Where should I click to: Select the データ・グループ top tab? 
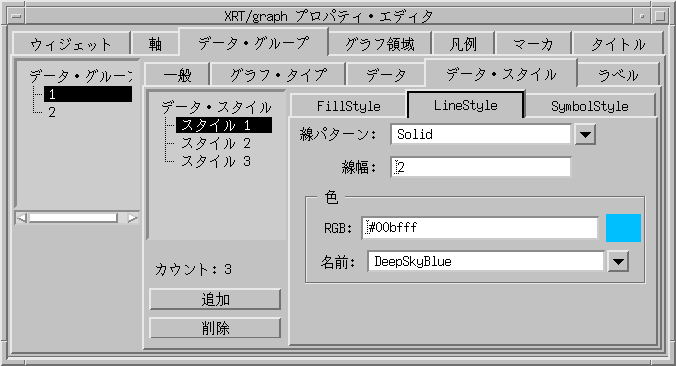pyautogui.click(x=253, y=43)
